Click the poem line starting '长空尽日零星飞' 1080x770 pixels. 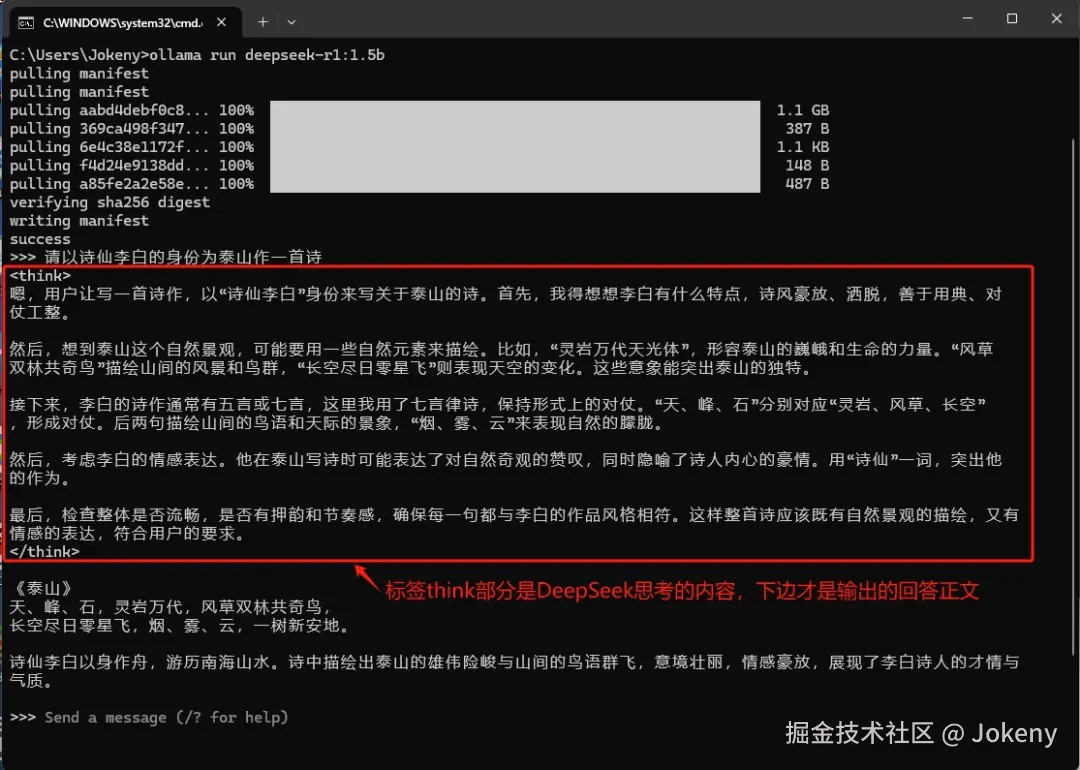click(180, 625)
